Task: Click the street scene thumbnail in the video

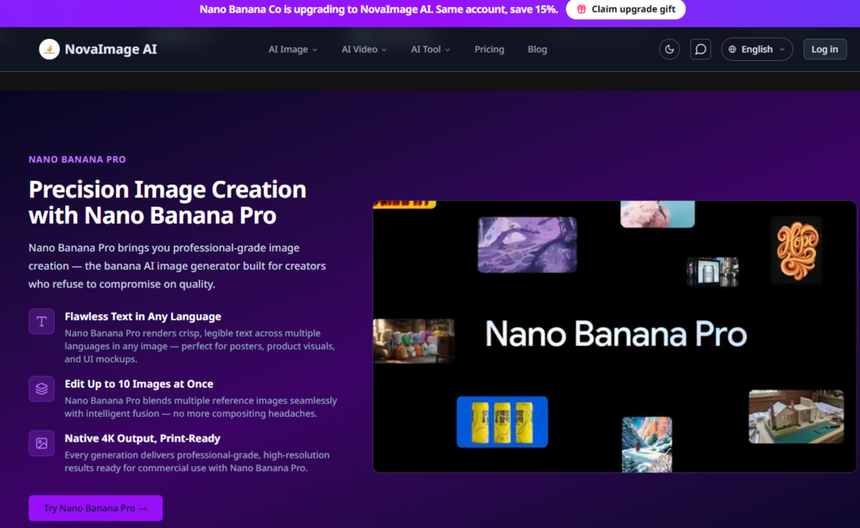Action: click(712, 271)
